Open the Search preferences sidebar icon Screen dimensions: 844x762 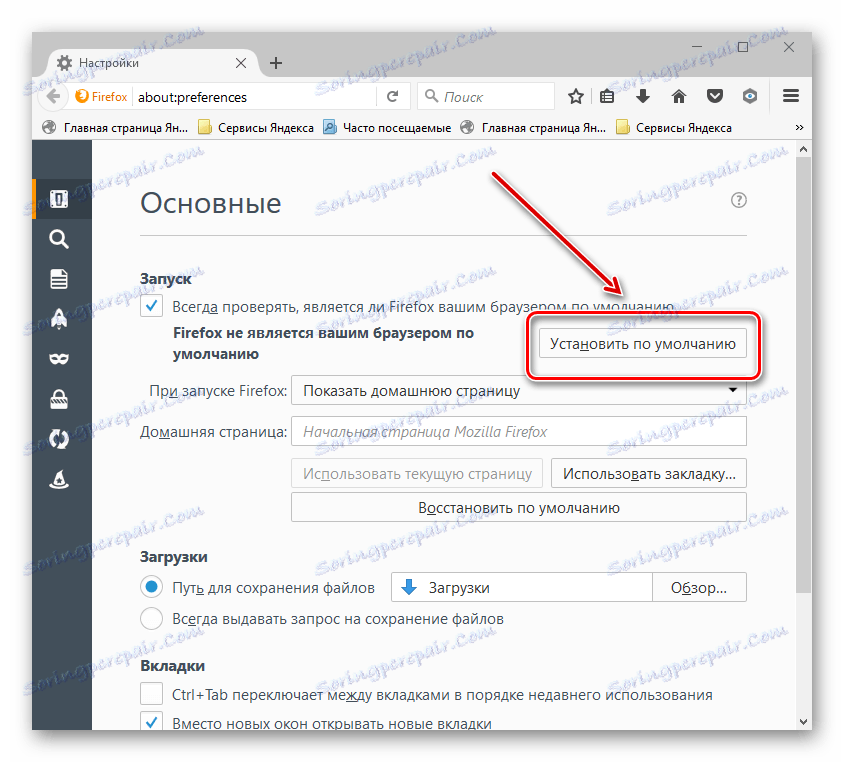click(59, 239)
